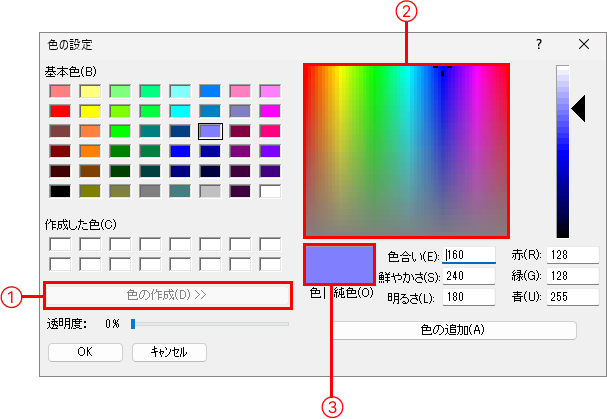Click the help question mark button
The image size is (607, 419).
[x=538, y=45]
